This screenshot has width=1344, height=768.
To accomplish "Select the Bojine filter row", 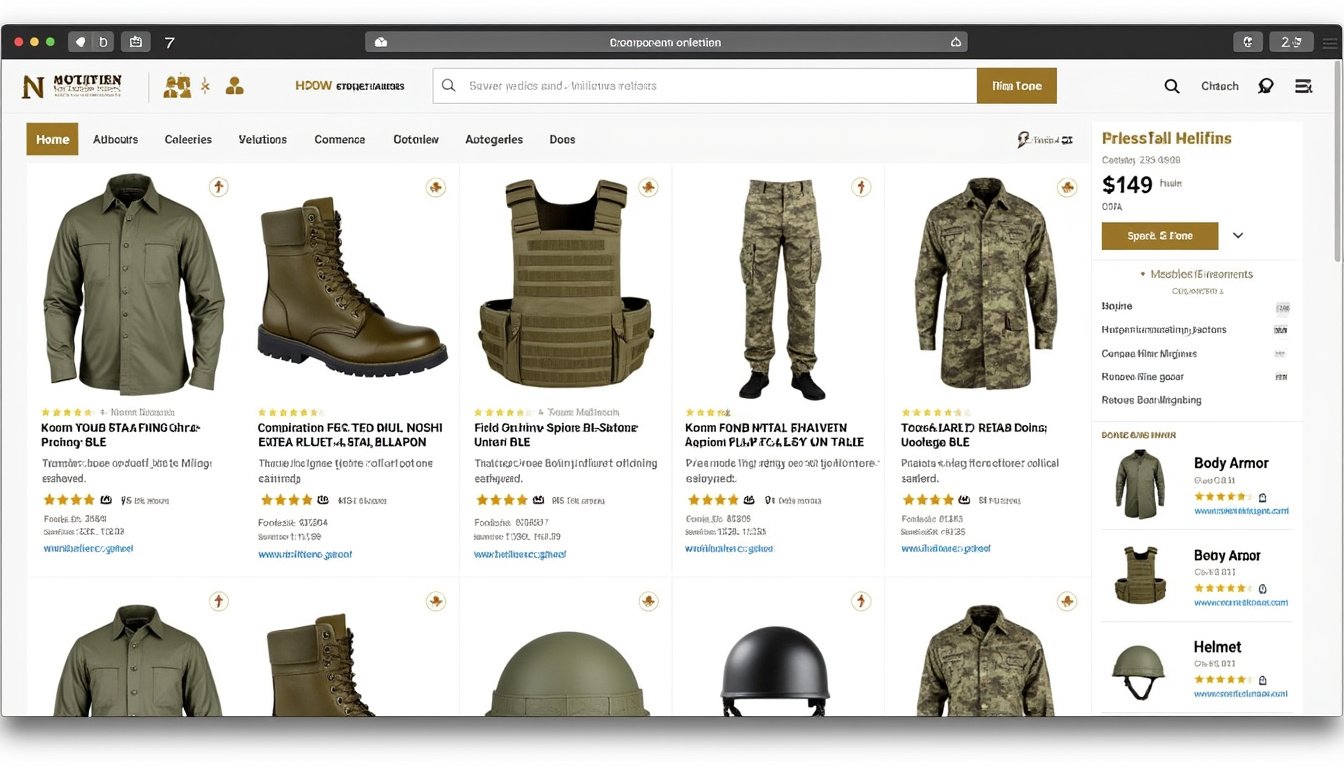I will 1195,306.
